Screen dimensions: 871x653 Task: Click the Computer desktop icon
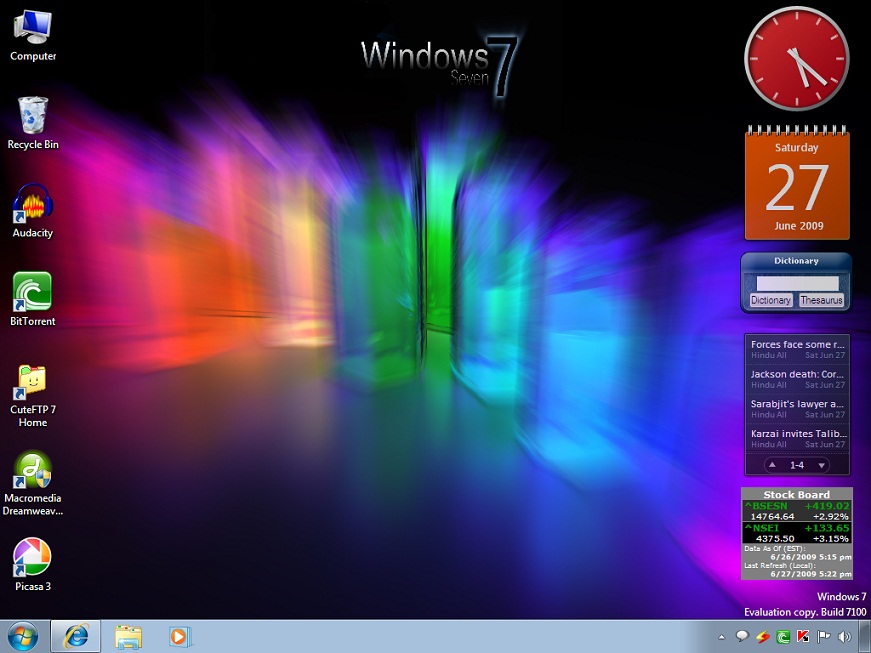32,28
